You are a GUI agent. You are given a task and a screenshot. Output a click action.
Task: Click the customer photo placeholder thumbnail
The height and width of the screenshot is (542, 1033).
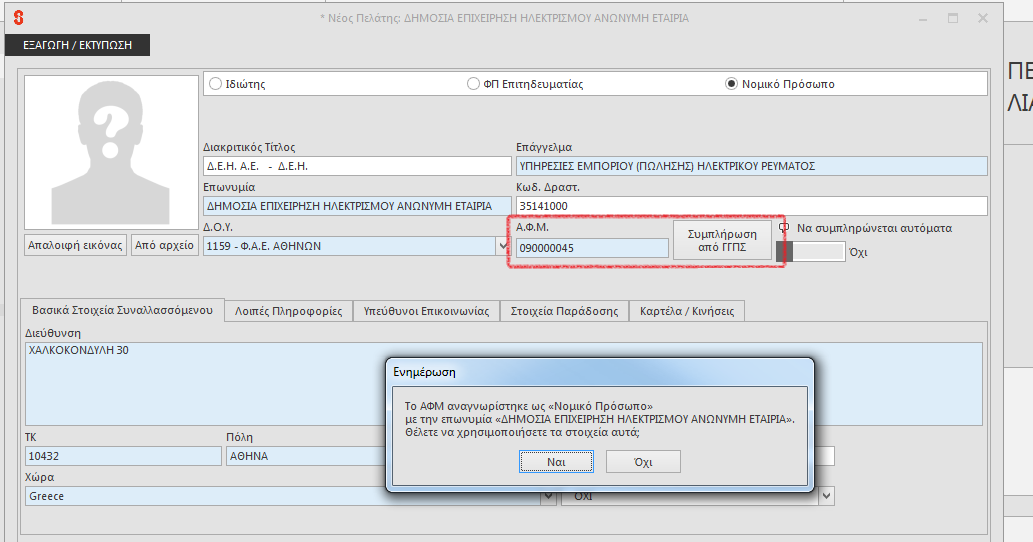pyautogui.click(x=111, y=152)
